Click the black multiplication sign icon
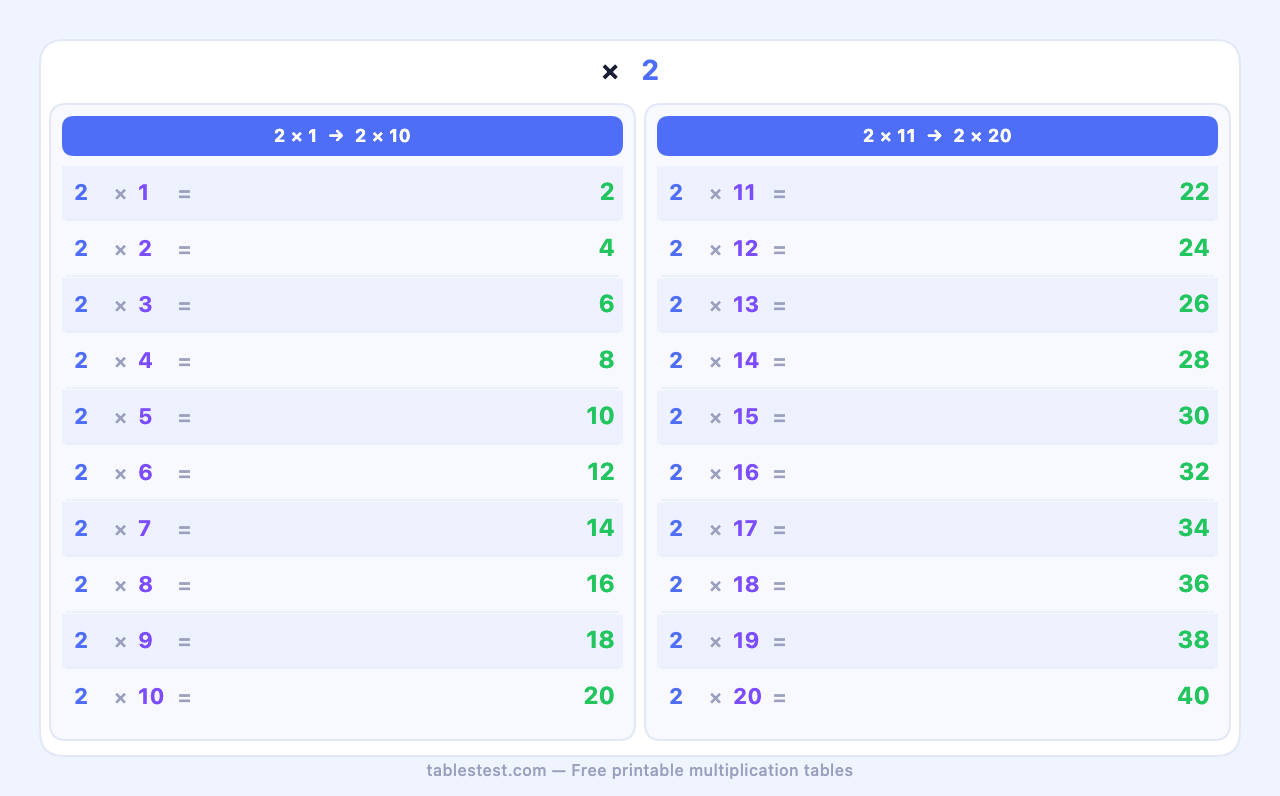 [610, 71]
